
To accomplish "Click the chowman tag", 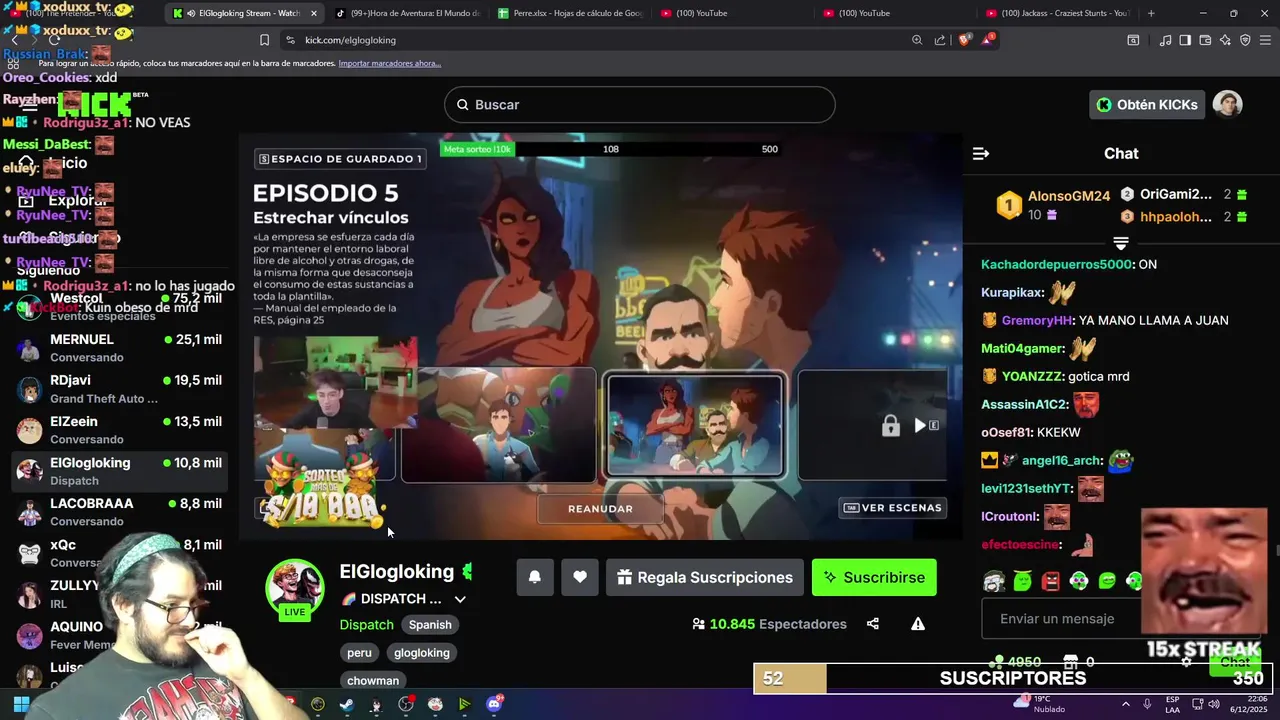I will (373, 681).
